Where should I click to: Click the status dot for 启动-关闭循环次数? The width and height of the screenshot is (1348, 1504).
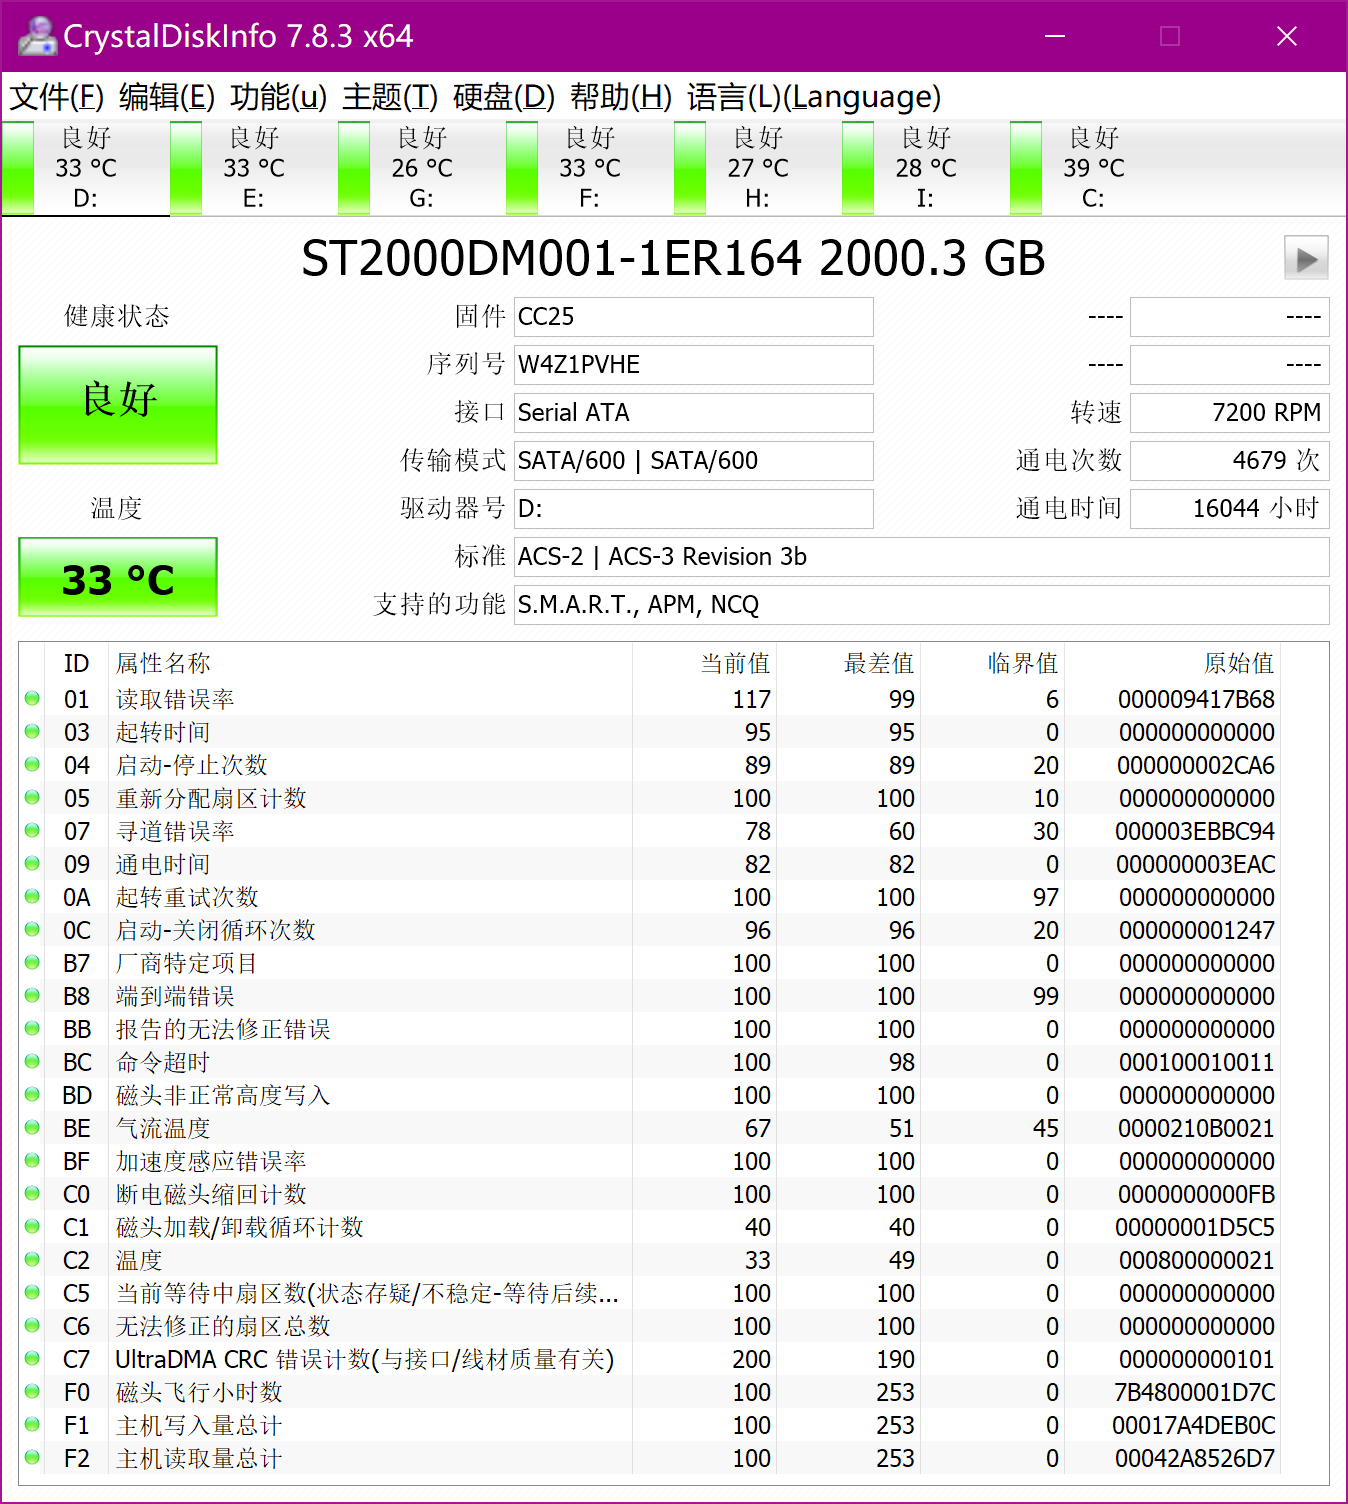(32, 929)
